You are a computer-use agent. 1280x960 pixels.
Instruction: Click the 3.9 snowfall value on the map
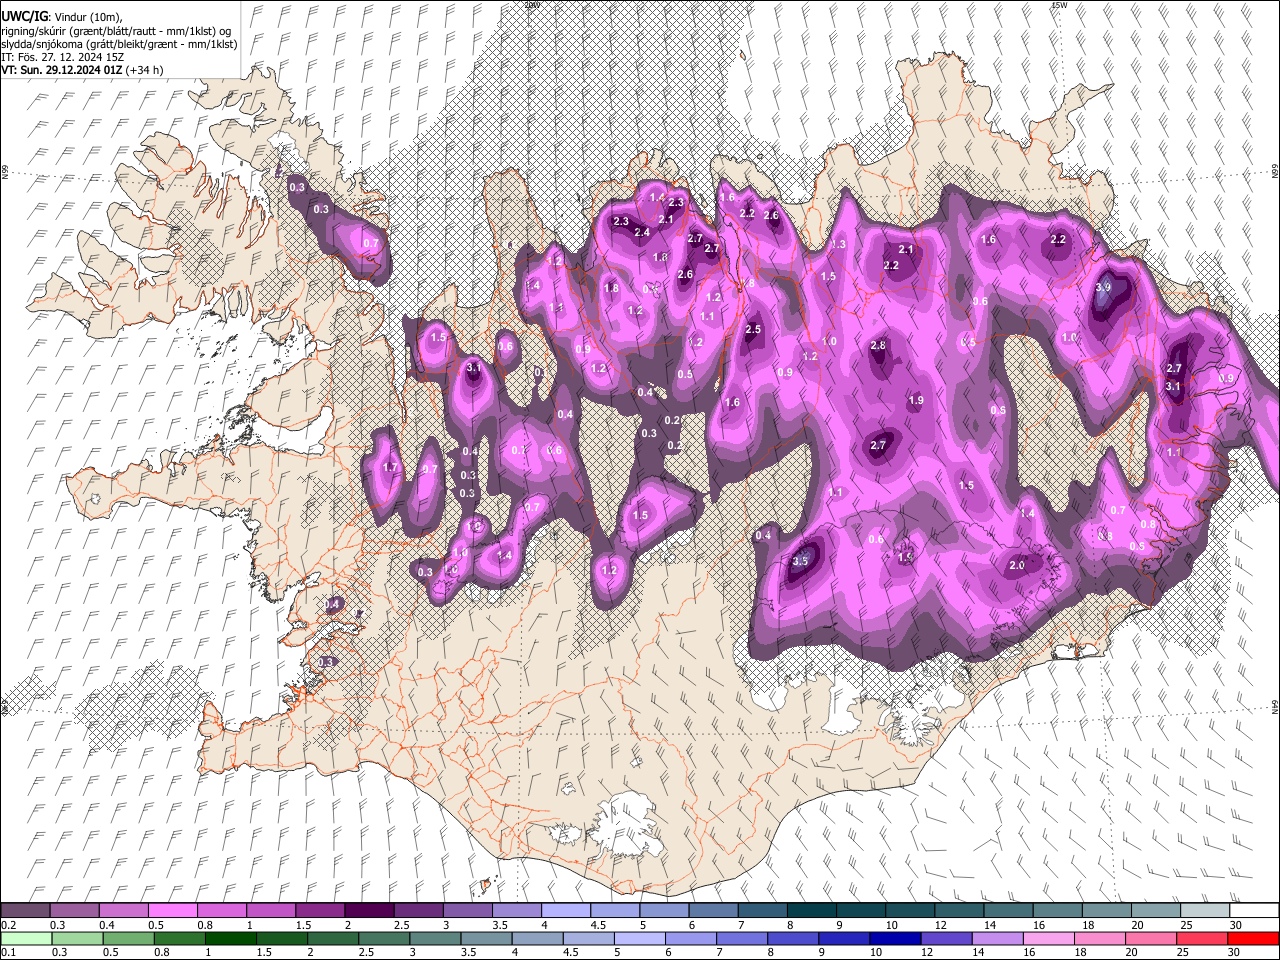click(1103, 287)
